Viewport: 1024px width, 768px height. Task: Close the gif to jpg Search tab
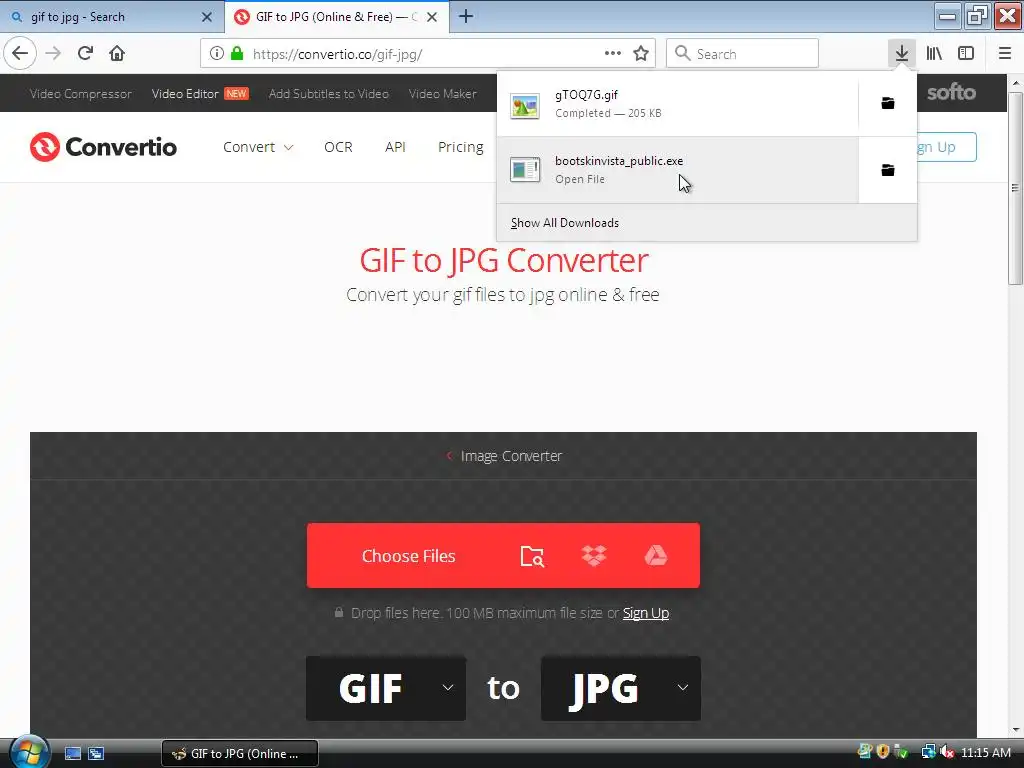pos(206,17)
